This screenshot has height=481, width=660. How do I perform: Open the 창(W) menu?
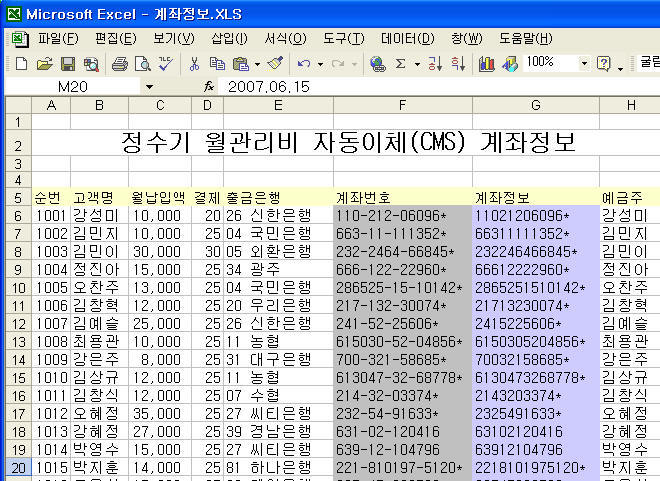click(x=467, y=39)
